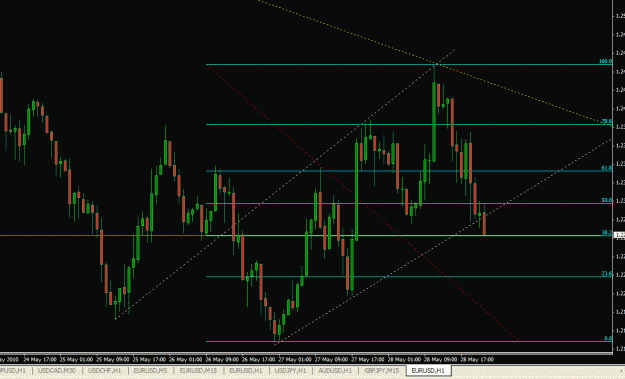
Task: Open the EURUSD,M5 chart tab
Action: [150, 371]
